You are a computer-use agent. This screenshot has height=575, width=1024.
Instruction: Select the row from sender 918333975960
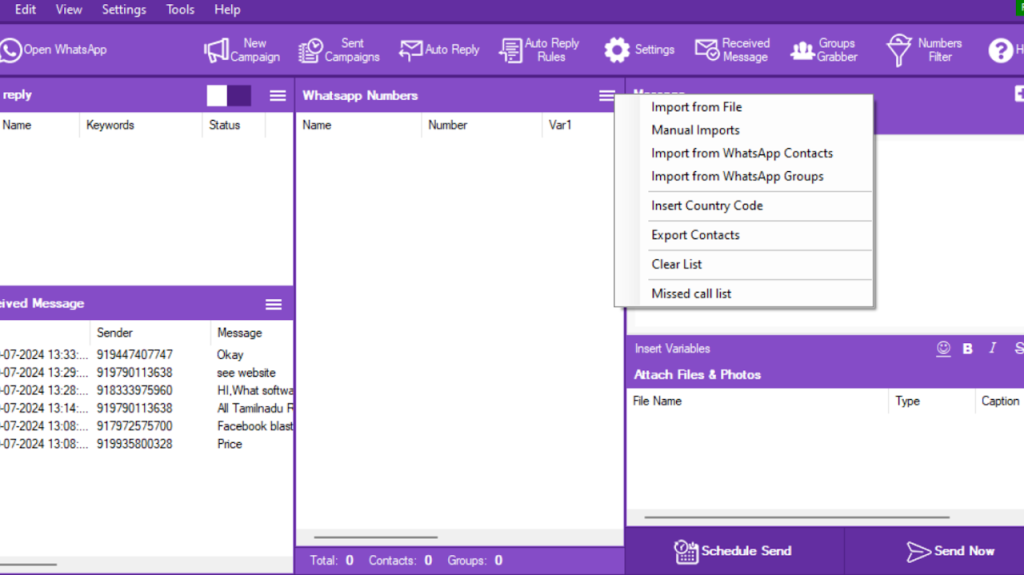(147, 390)
